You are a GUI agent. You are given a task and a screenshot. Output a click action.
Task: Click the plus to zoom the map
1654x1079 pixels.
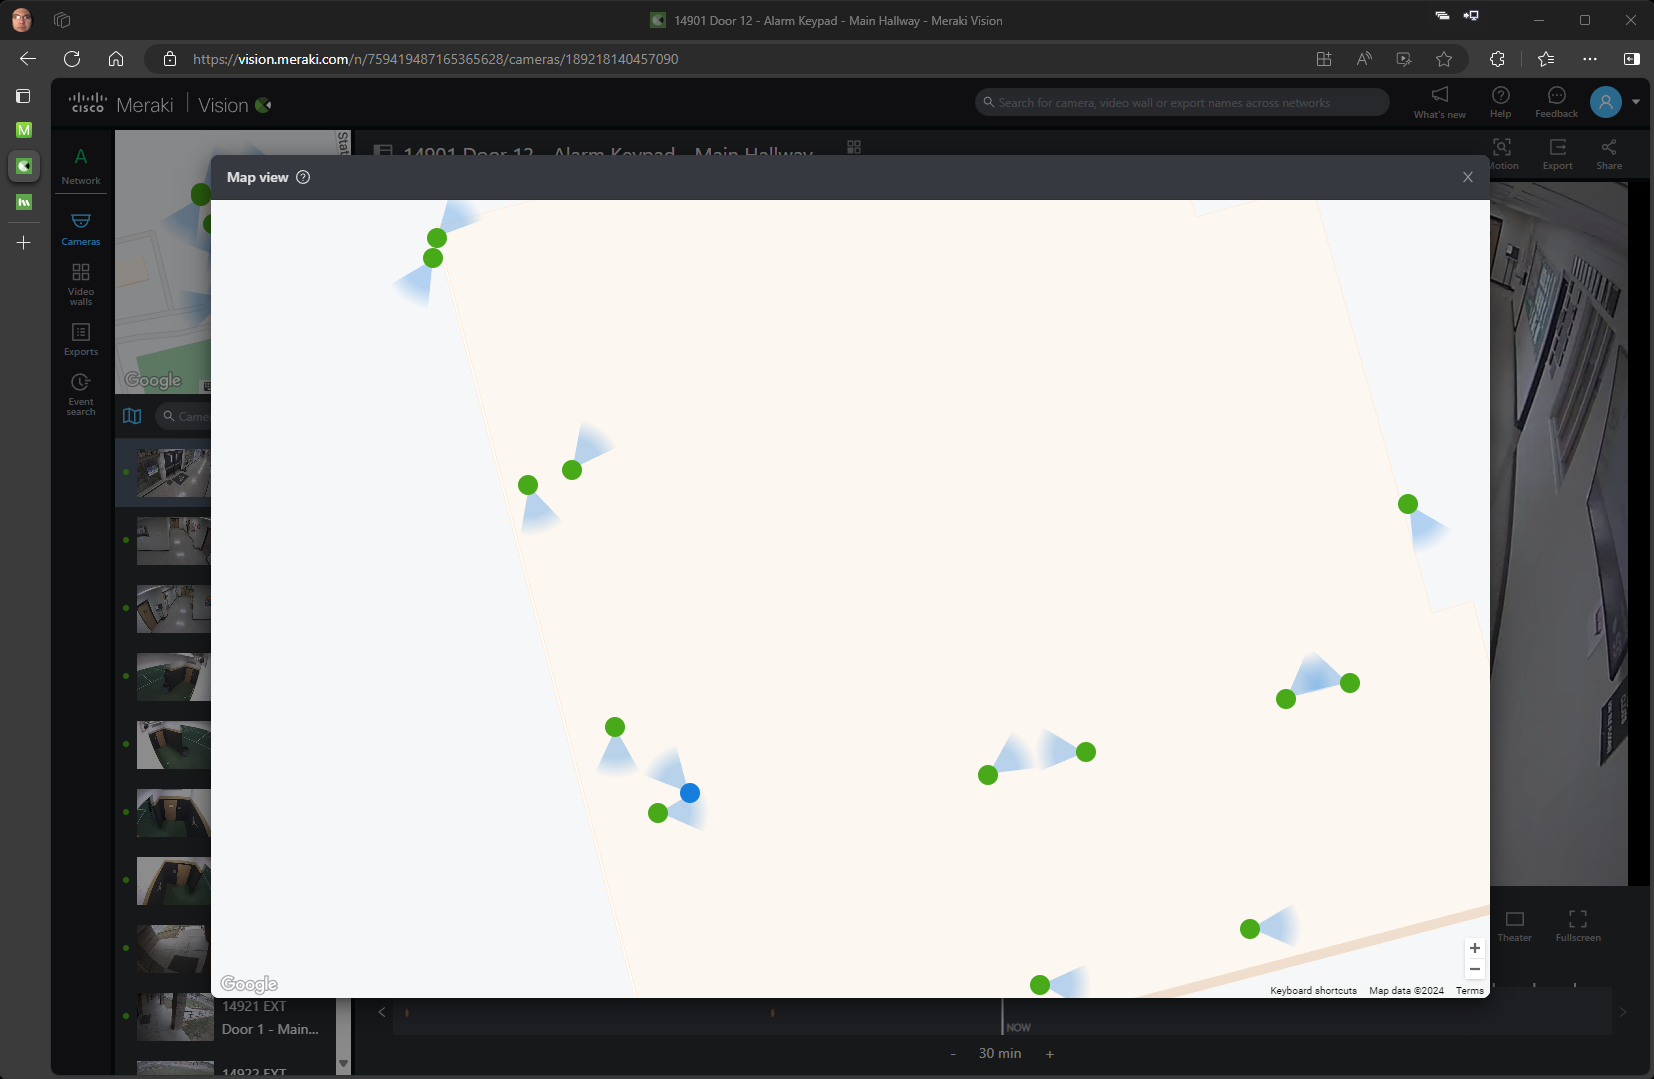pyautogui.click(x=1475, y=948)
